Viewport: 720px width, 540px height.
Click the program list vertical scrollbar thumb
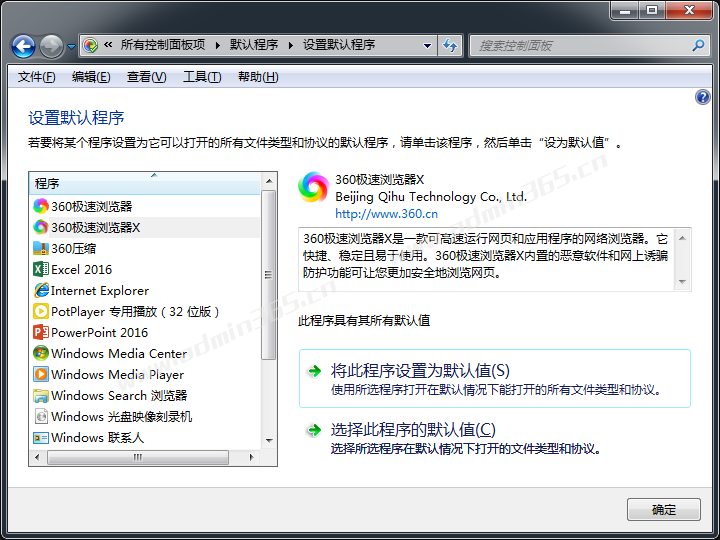click(x=269, y=275)
